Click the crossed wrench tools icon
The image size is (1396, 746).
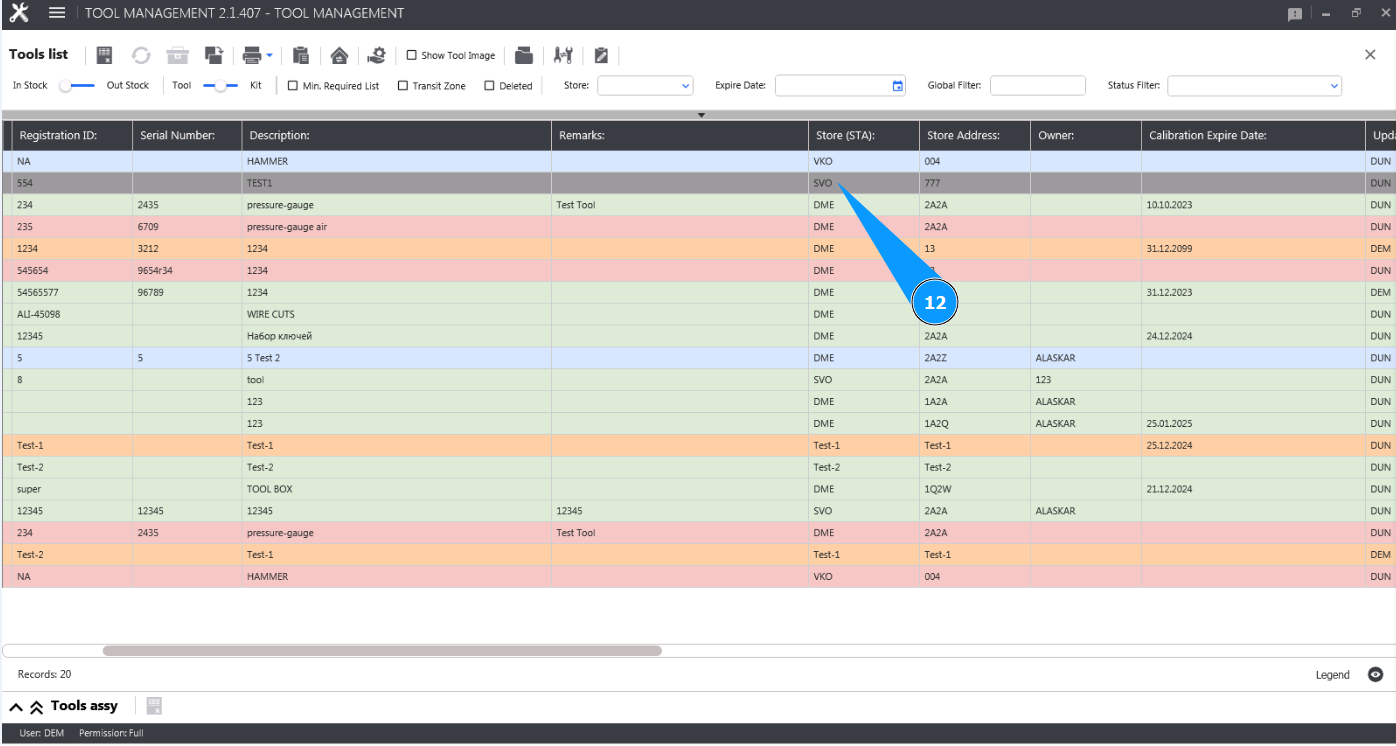click(x=563, y=55)
